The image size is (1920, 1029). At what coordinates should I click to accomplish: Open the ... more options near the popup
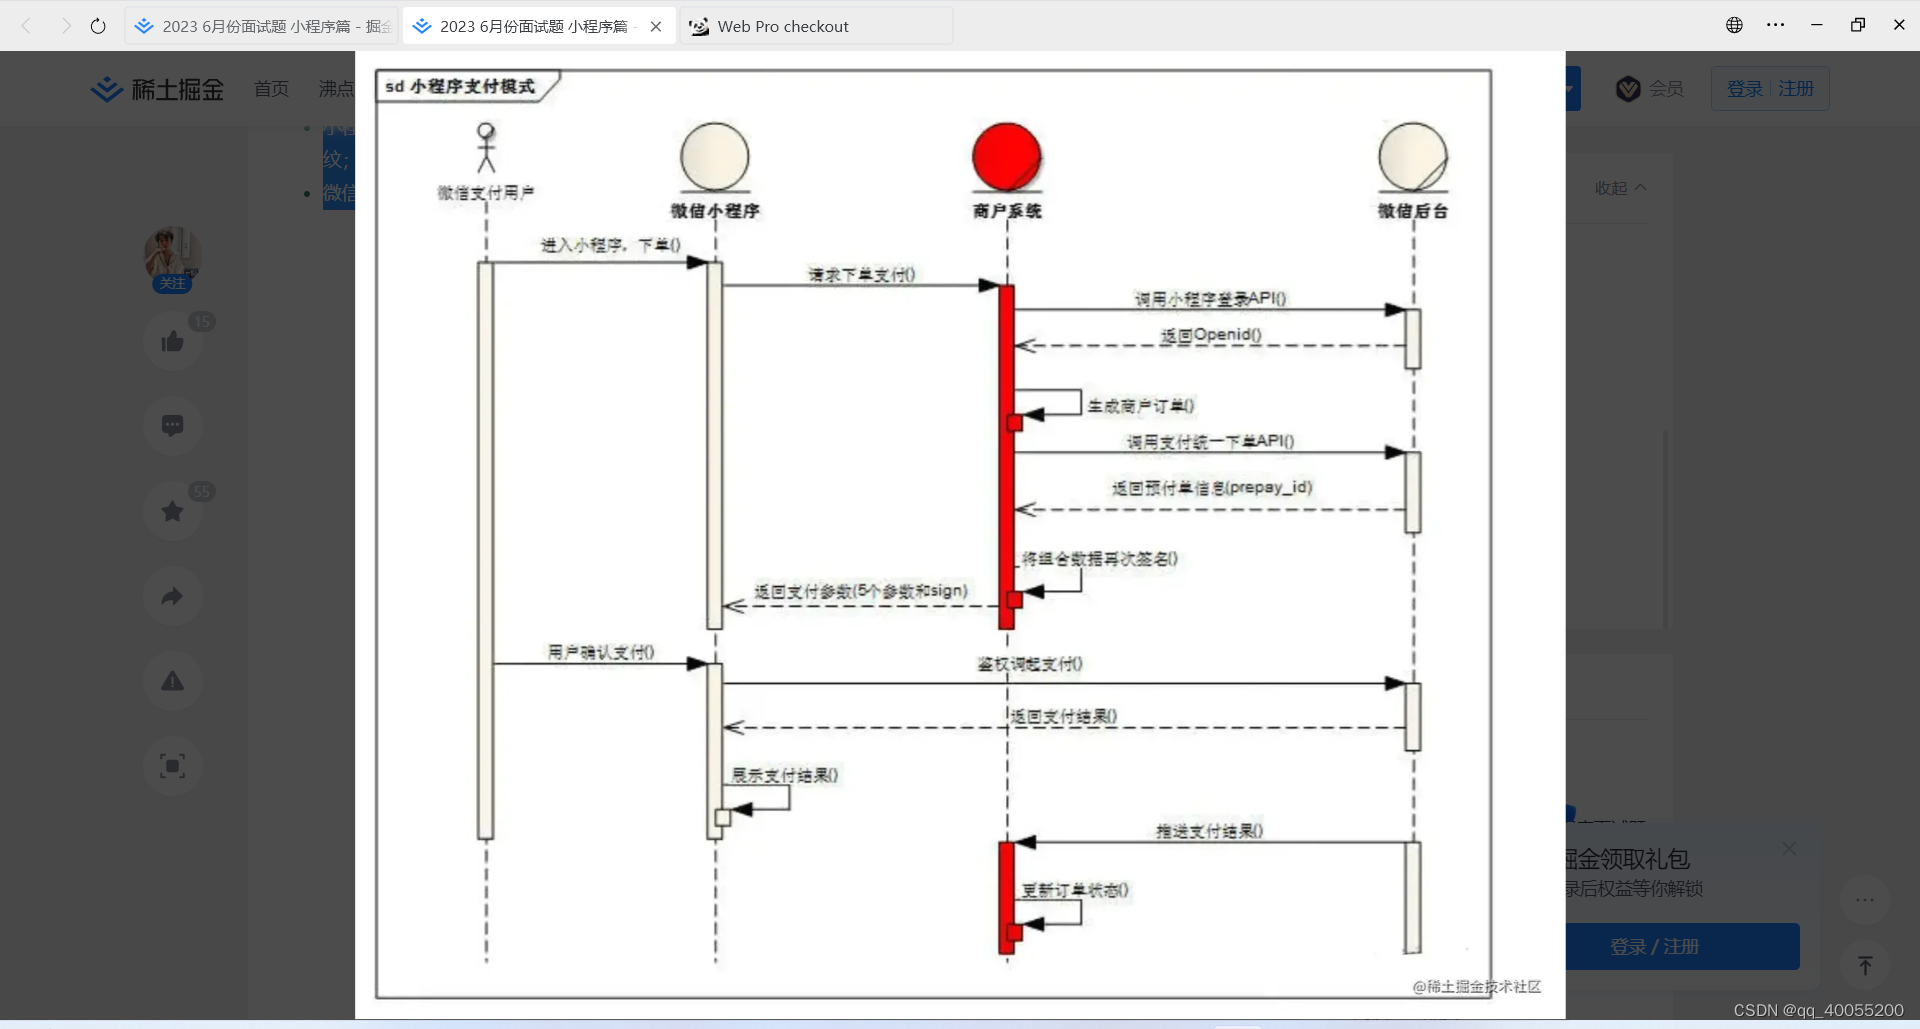pos(1864,900)
